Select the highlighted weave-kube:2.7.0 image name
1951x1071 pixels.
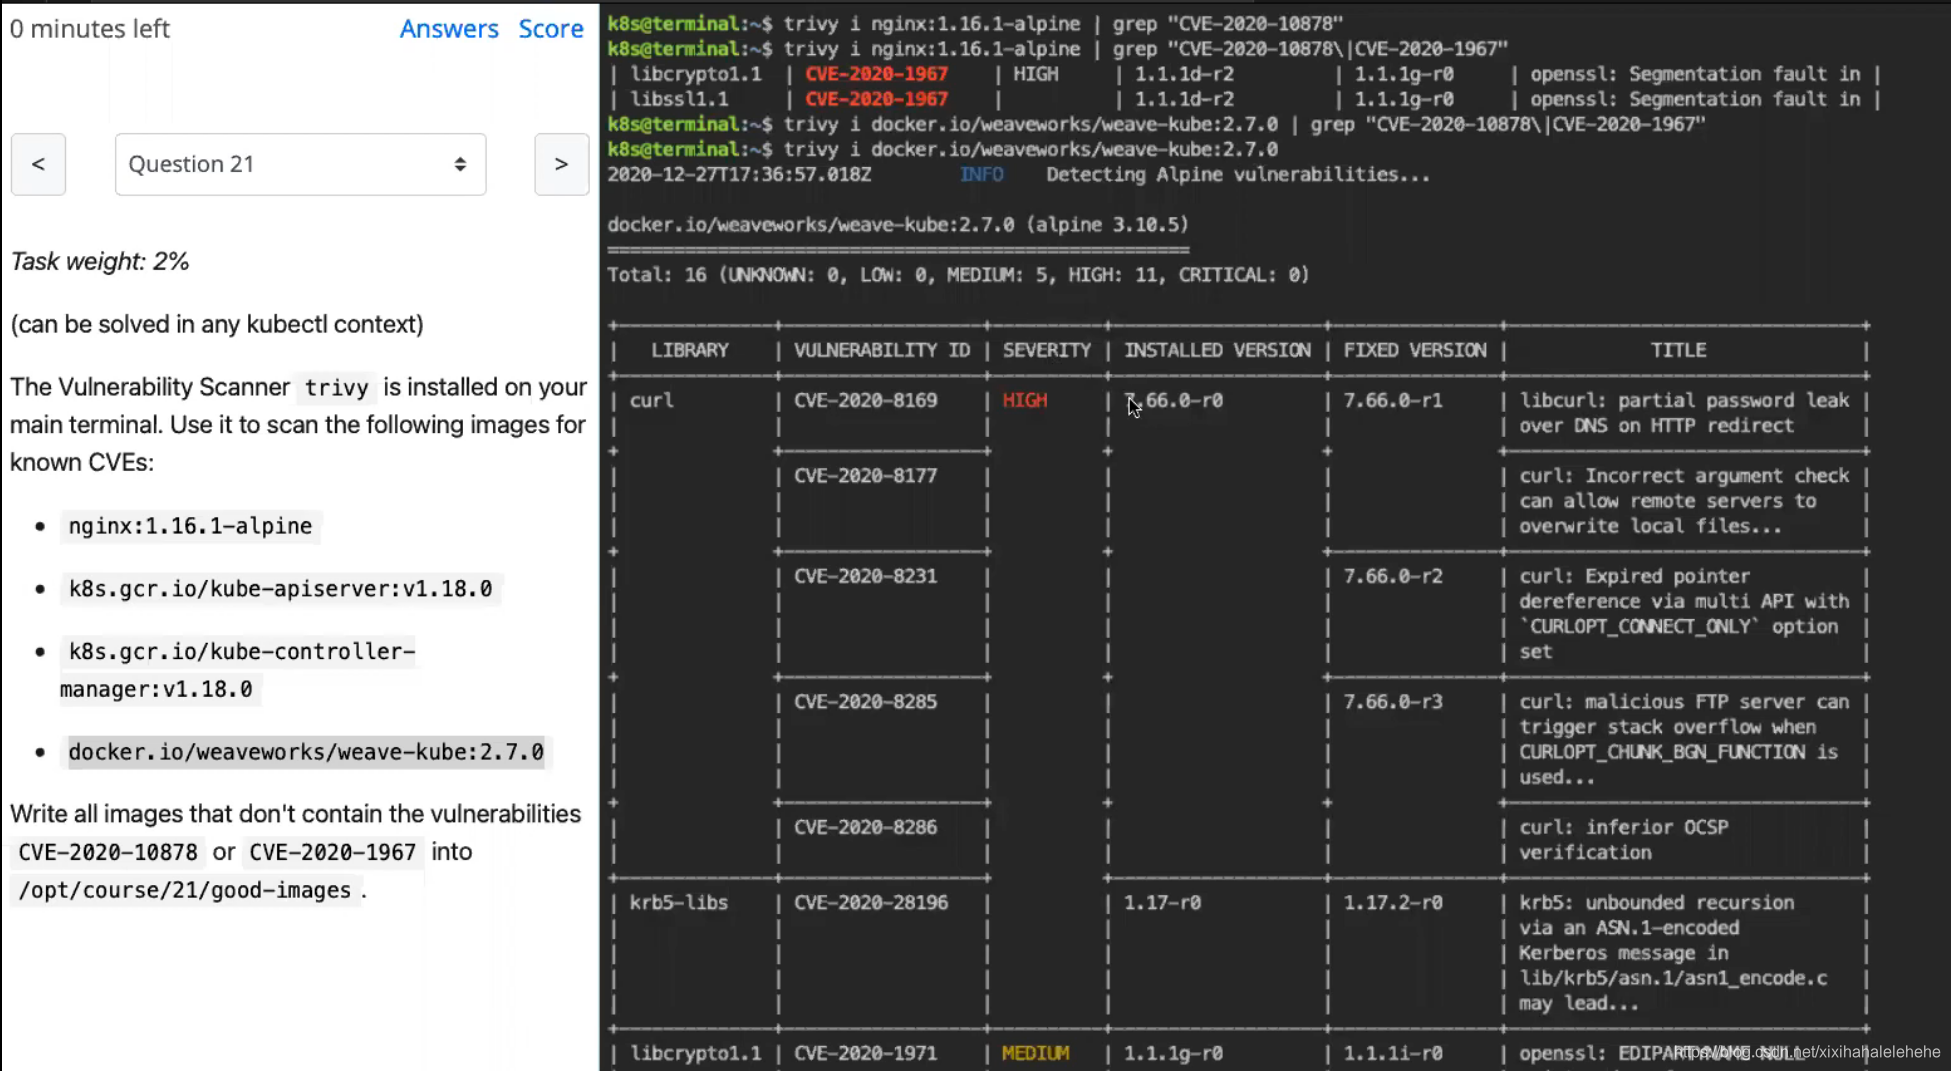tap(306, 752)
